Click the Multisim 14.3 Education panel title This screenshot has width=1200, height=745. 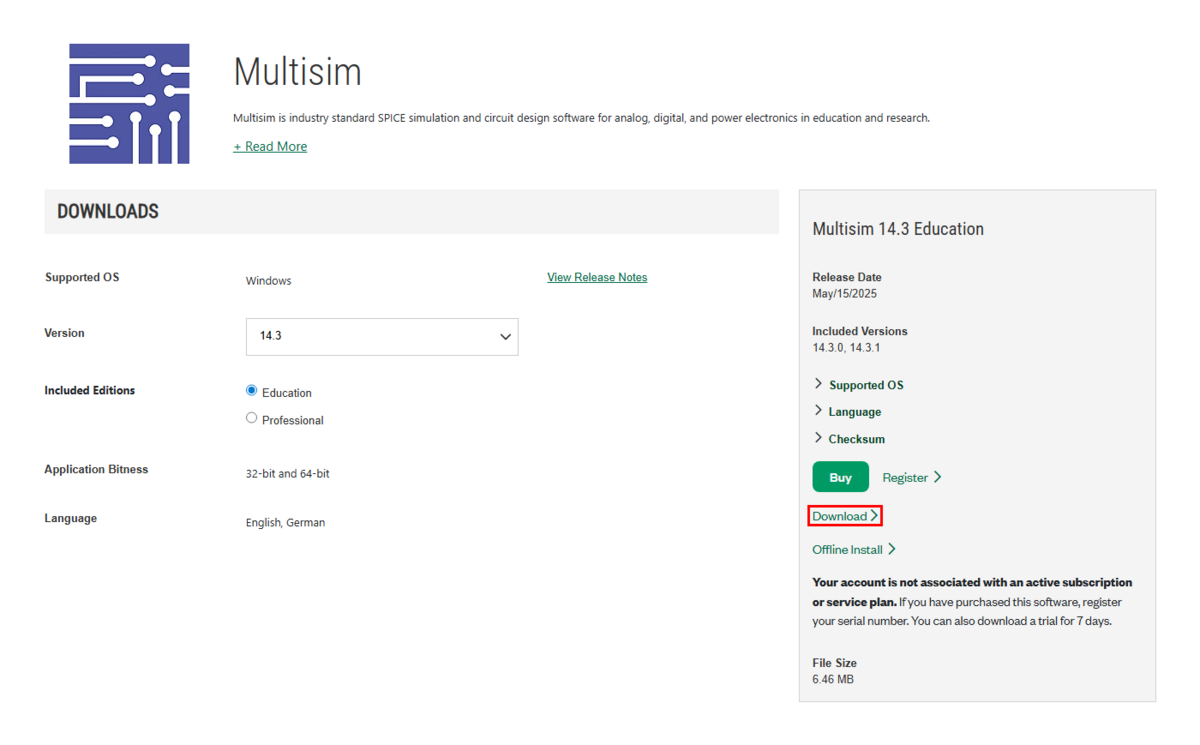[898, 229]
